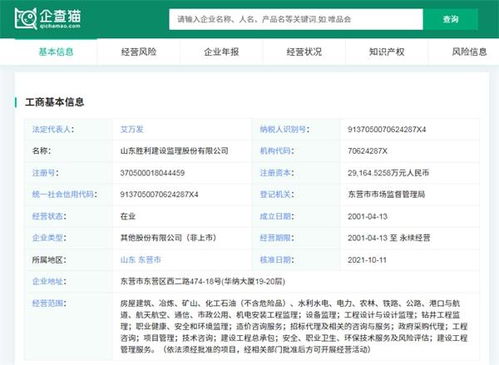Screen dimensions: 499x365
Task: Open the 山东 东营市 region link
Action: pos(140,260)
